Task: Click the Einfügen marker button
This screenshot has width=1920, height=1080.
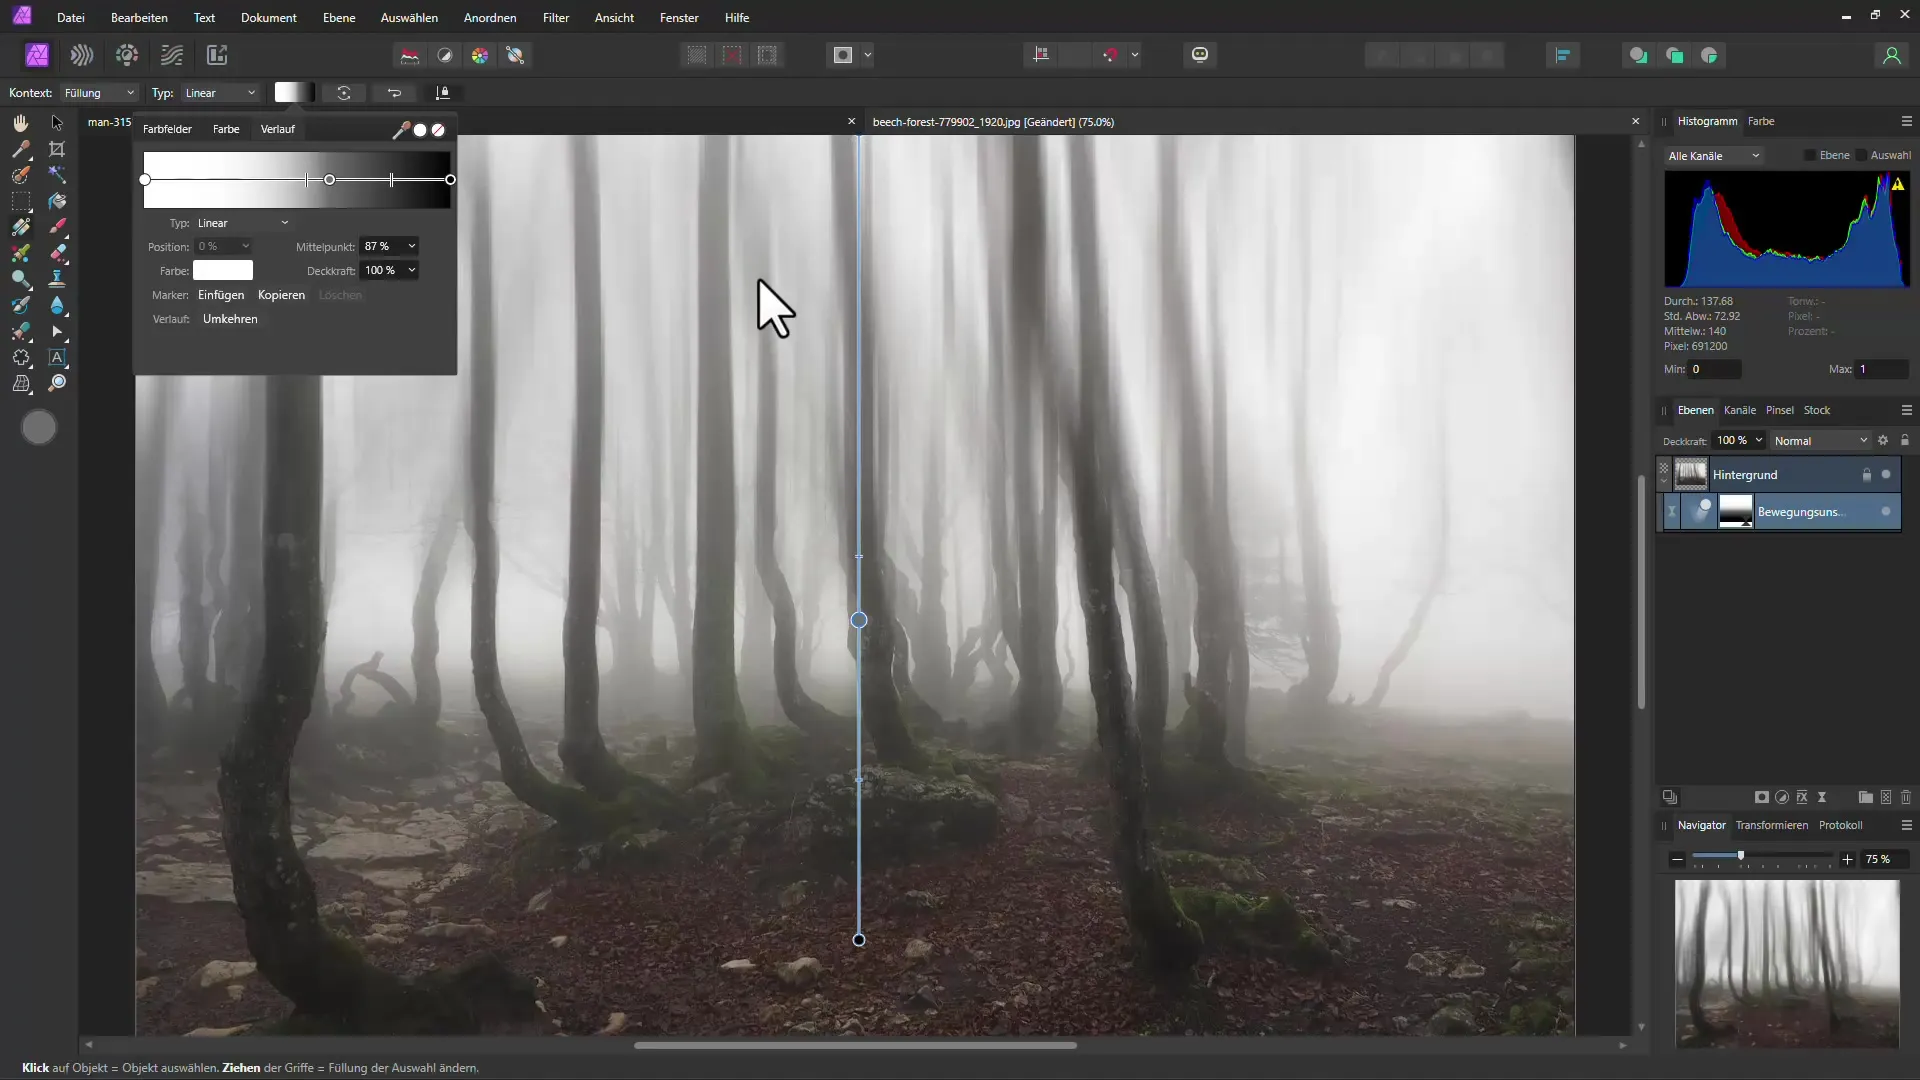Action: (x=220, y=293)
